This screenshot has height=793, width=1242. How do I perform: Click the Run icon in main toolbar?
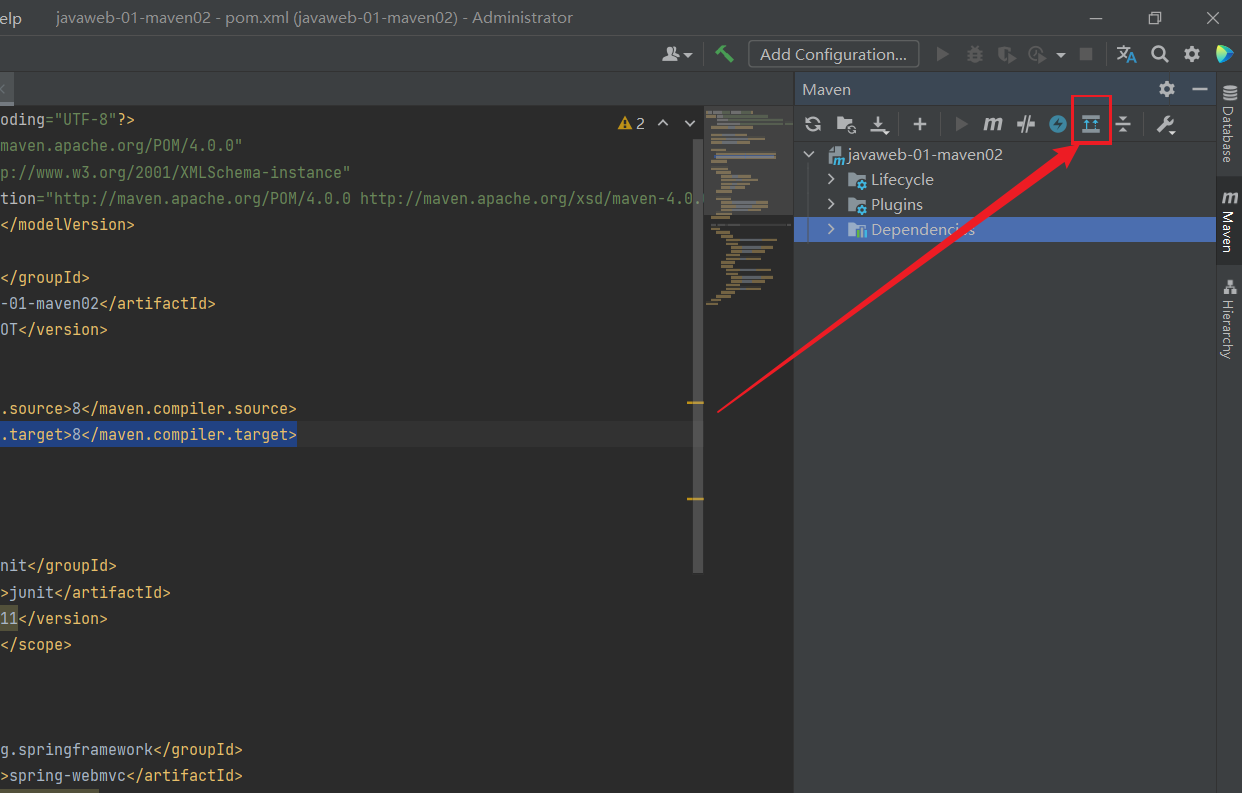(942, 54)
